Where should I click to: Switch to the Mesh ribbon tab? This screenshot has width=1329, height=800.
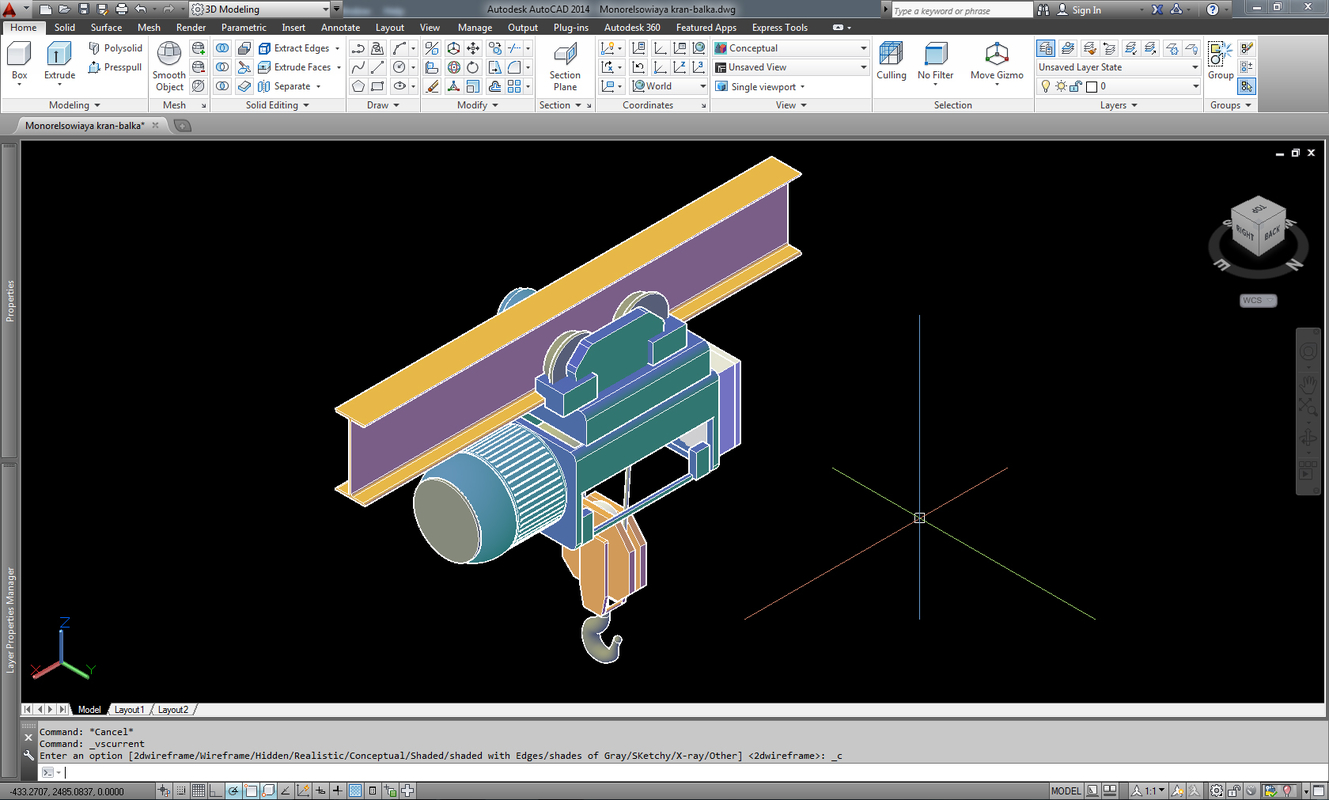point(149,27)
